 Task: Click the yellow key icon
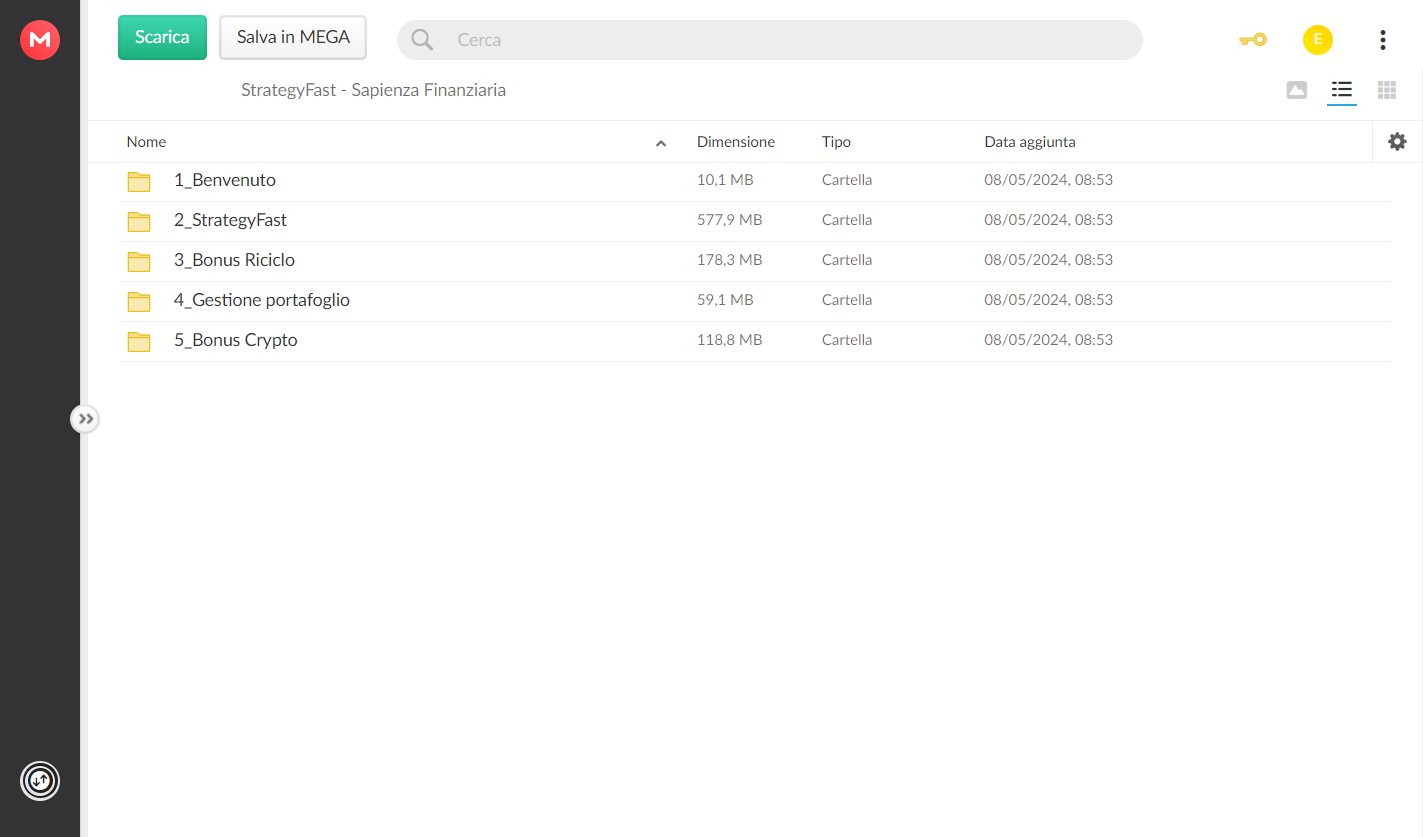(1253, 40)
